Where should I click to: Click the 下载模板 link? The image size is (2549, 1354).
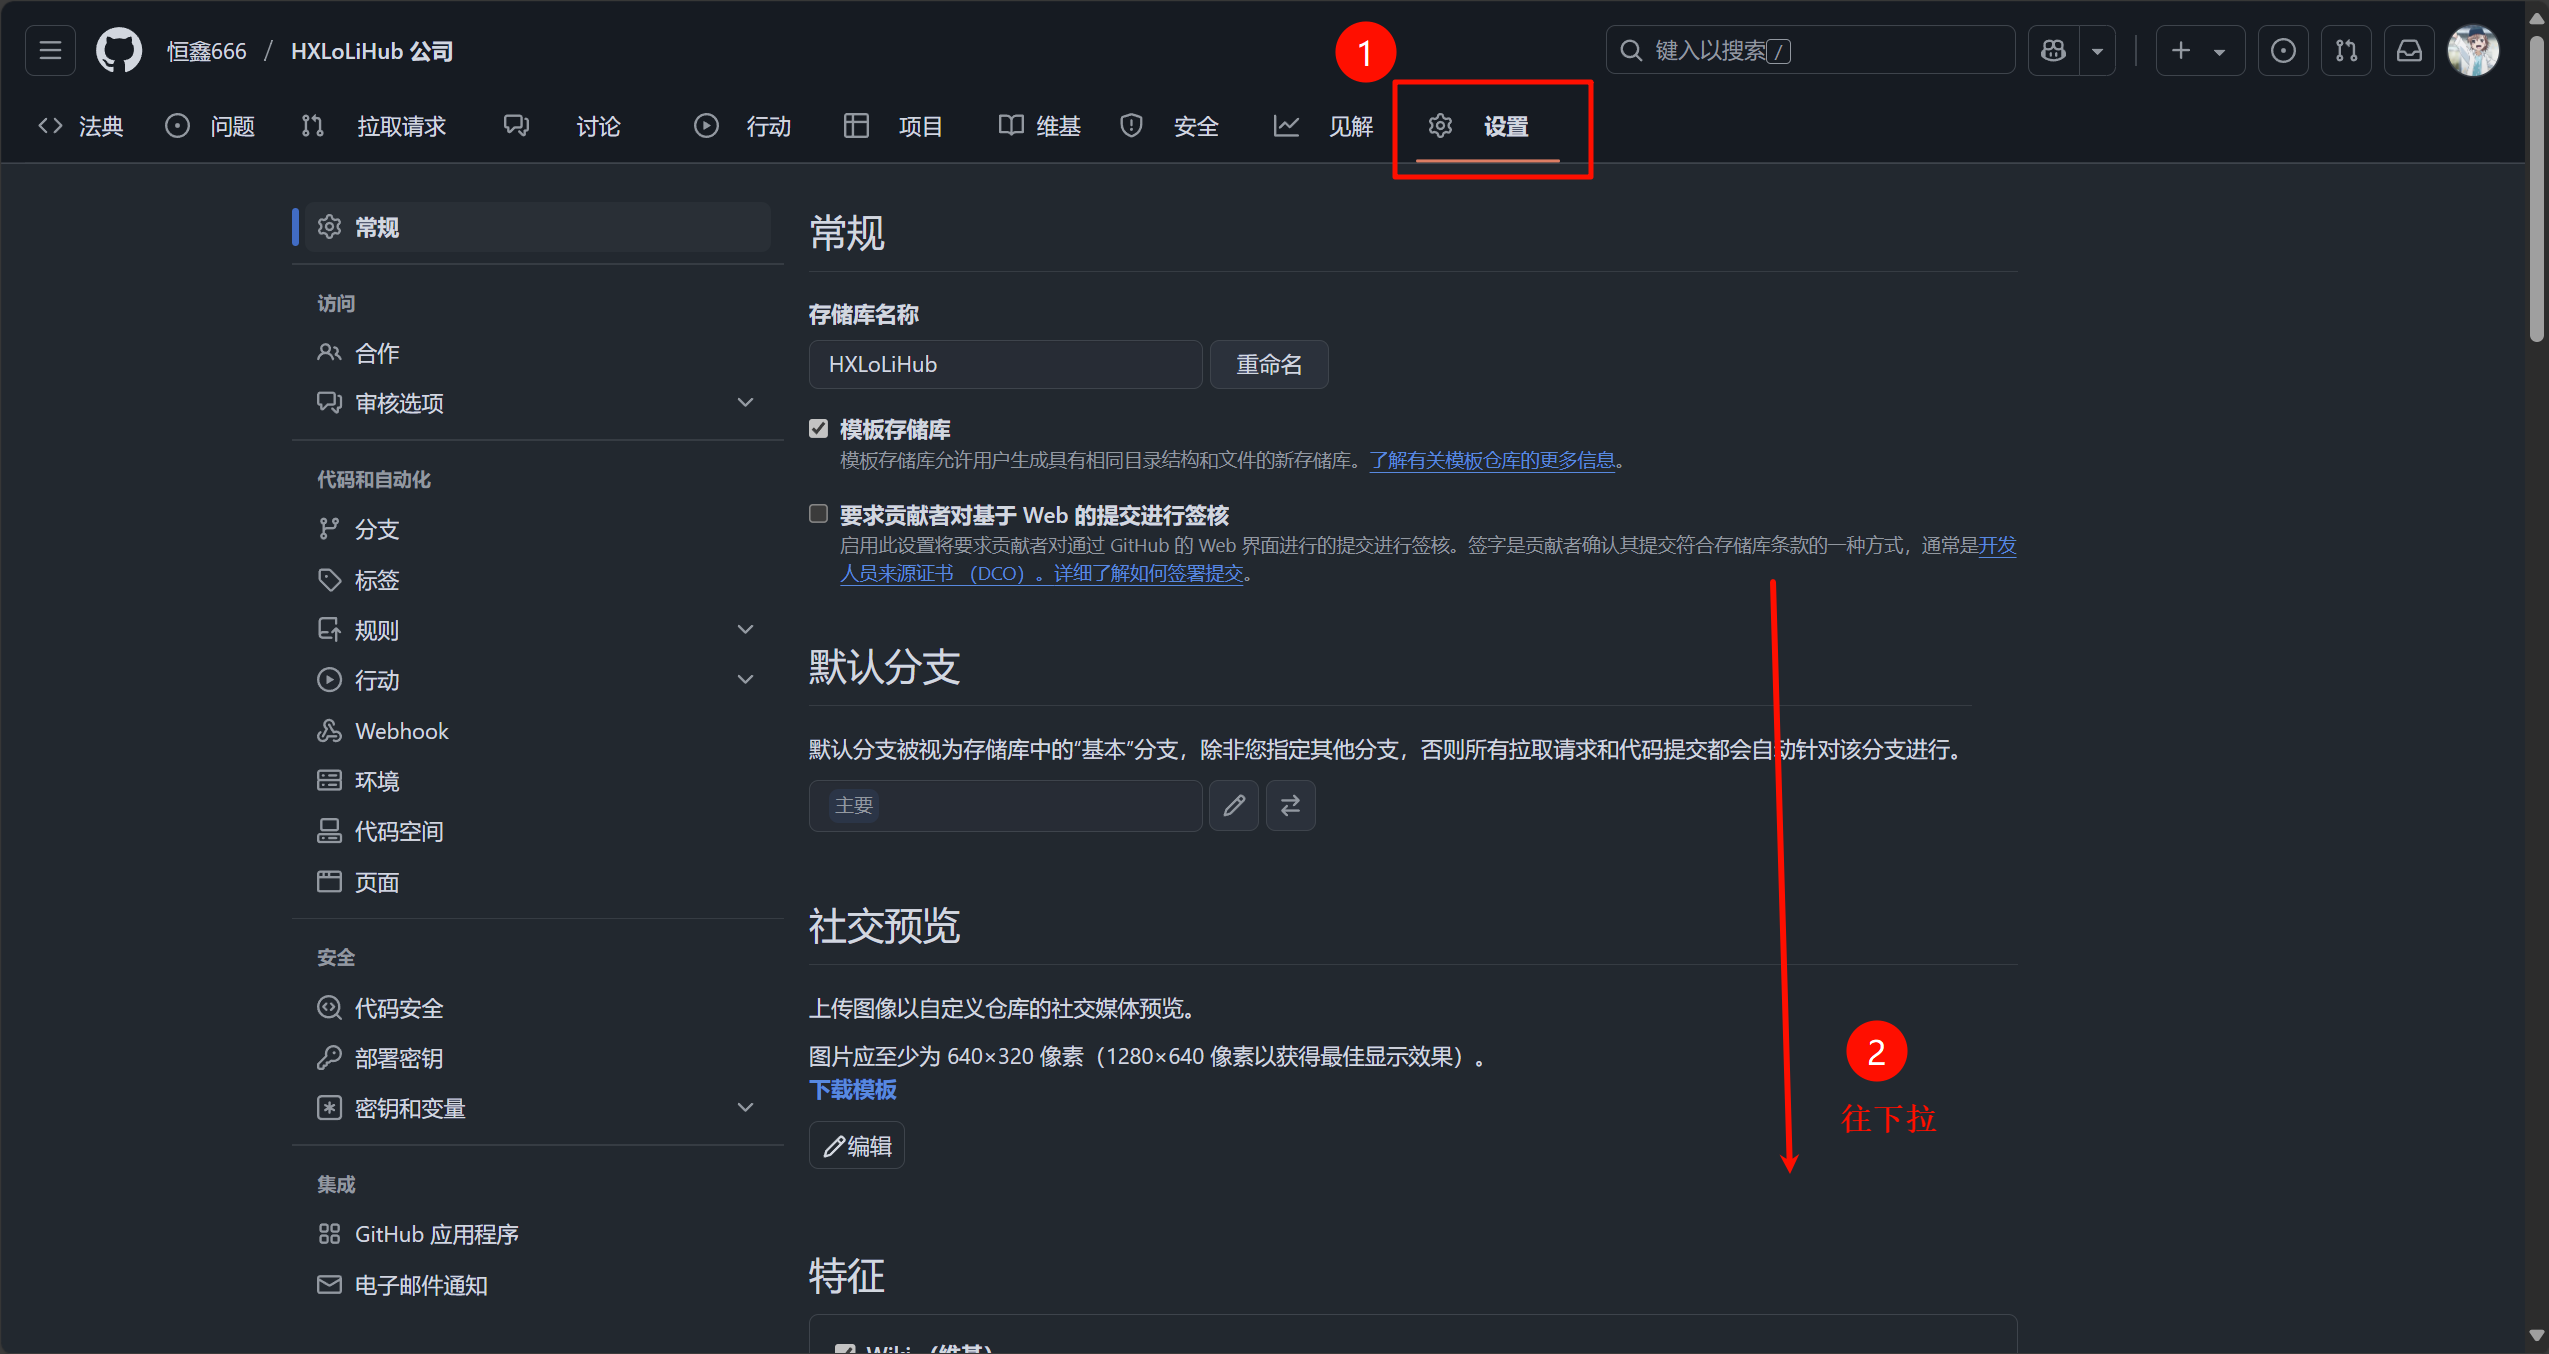coord(853,1089)
